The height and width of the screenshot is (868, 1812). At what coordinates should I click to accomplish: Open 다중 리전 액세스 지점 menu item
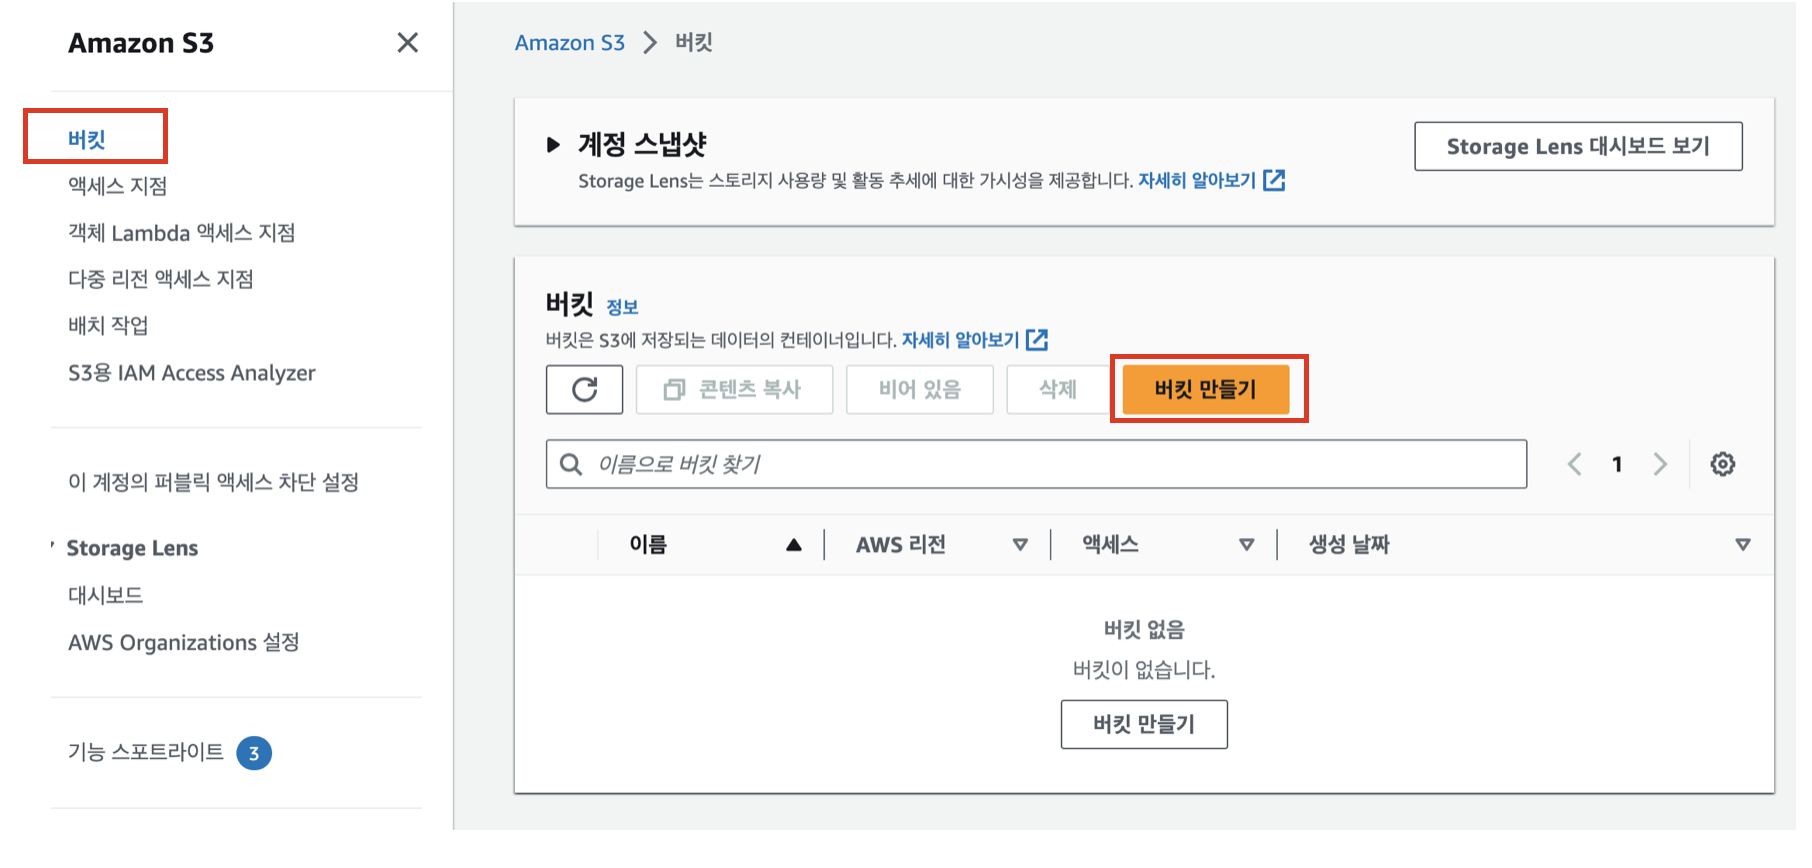160,279
